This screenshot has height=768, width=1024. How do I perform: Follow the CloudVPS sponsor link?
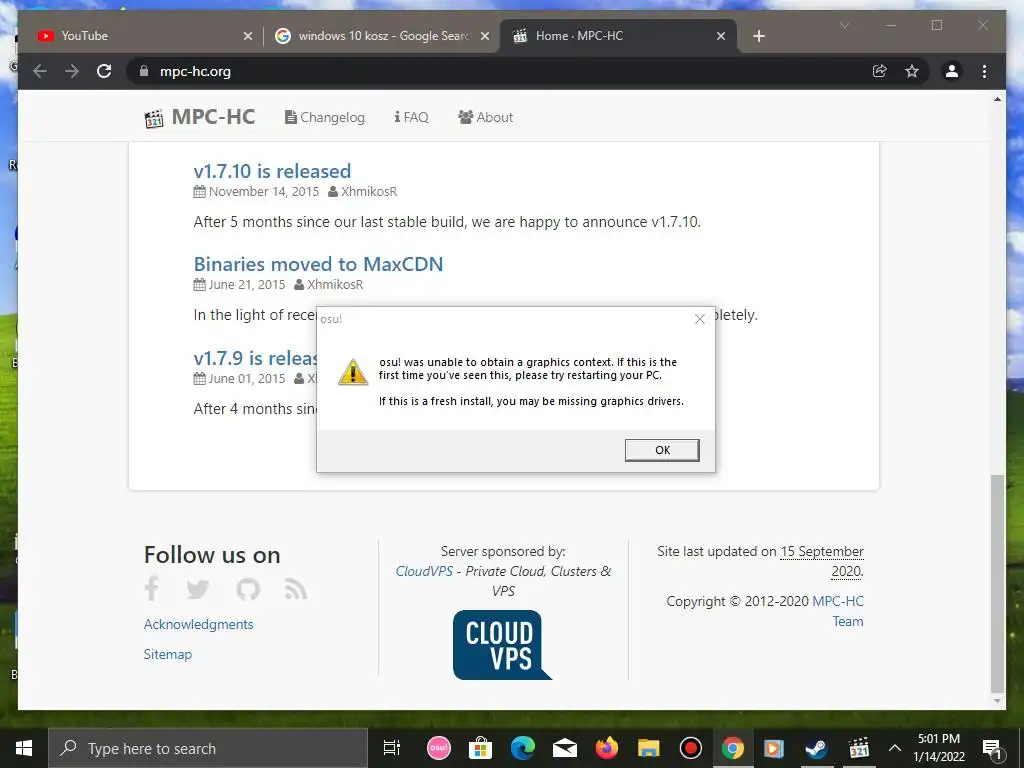(424, 571)
